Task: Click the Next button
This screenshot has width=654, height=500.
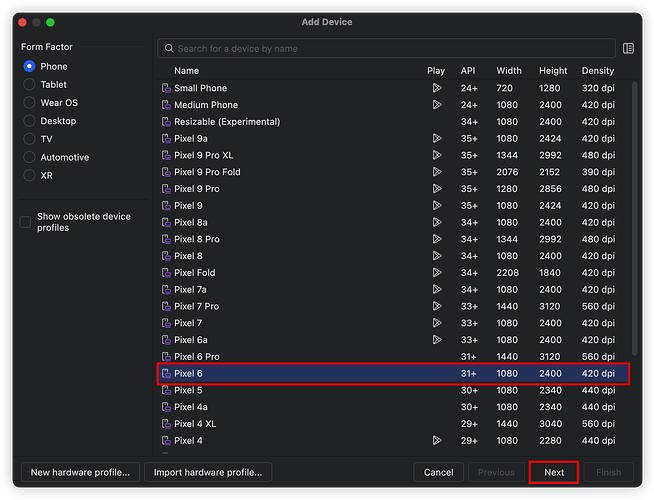Action: (x=553, y=472)
